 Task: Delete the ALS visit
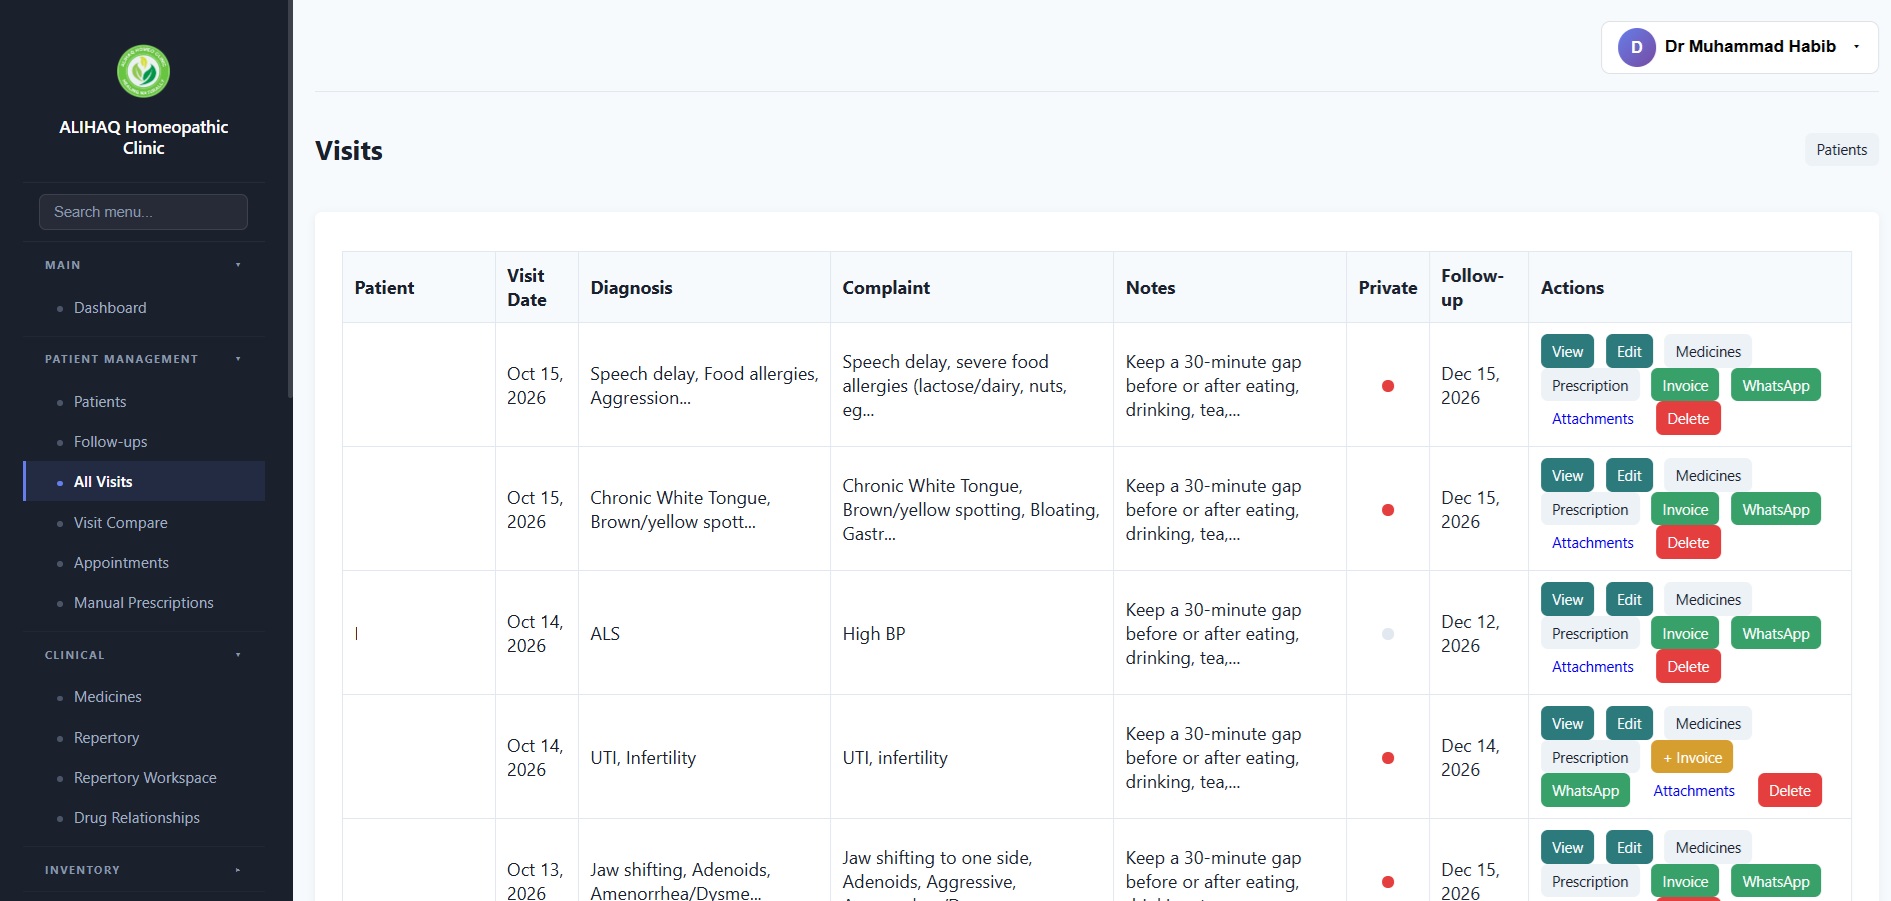pos(1688,667)
